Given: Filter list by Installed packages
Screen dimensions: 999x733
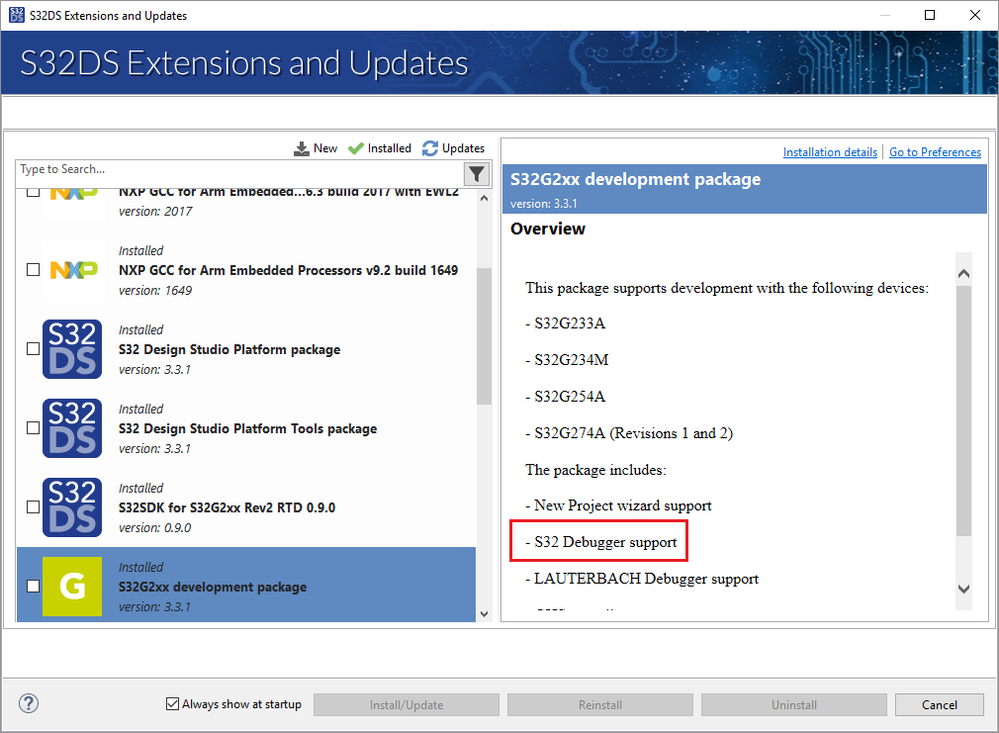Looking at the screenshot, I should pyautogui.click(x=380, y=149).
